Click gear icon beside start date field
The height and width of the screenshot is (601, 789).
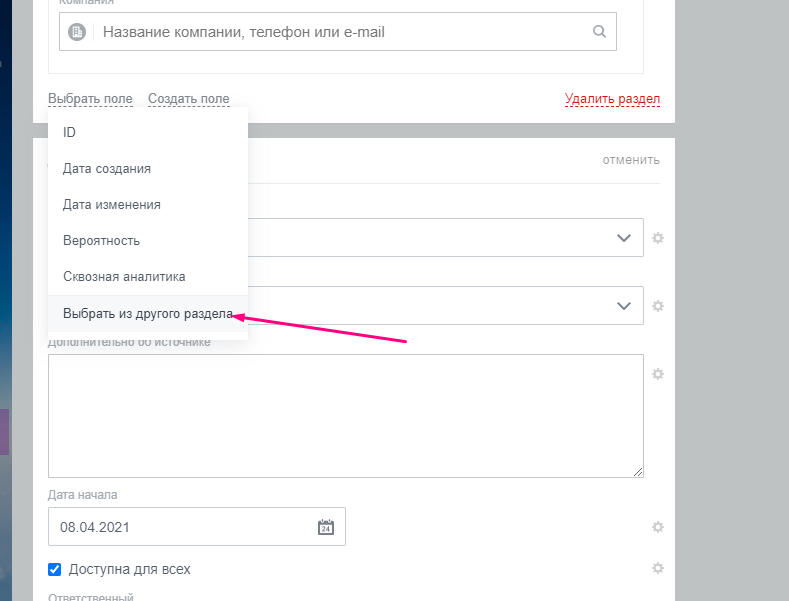tap(658, 527)
